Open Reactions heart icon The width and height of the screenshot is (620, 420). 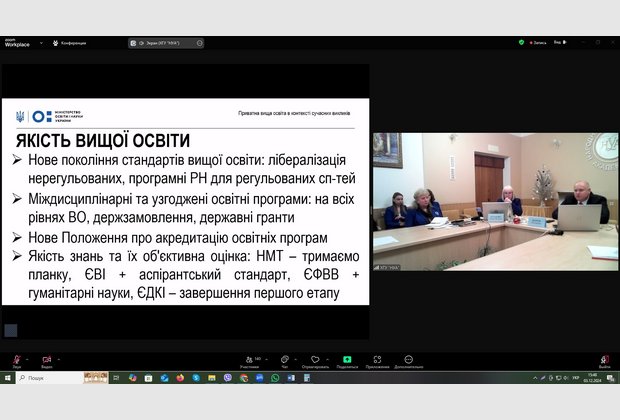tap(315, 361)
